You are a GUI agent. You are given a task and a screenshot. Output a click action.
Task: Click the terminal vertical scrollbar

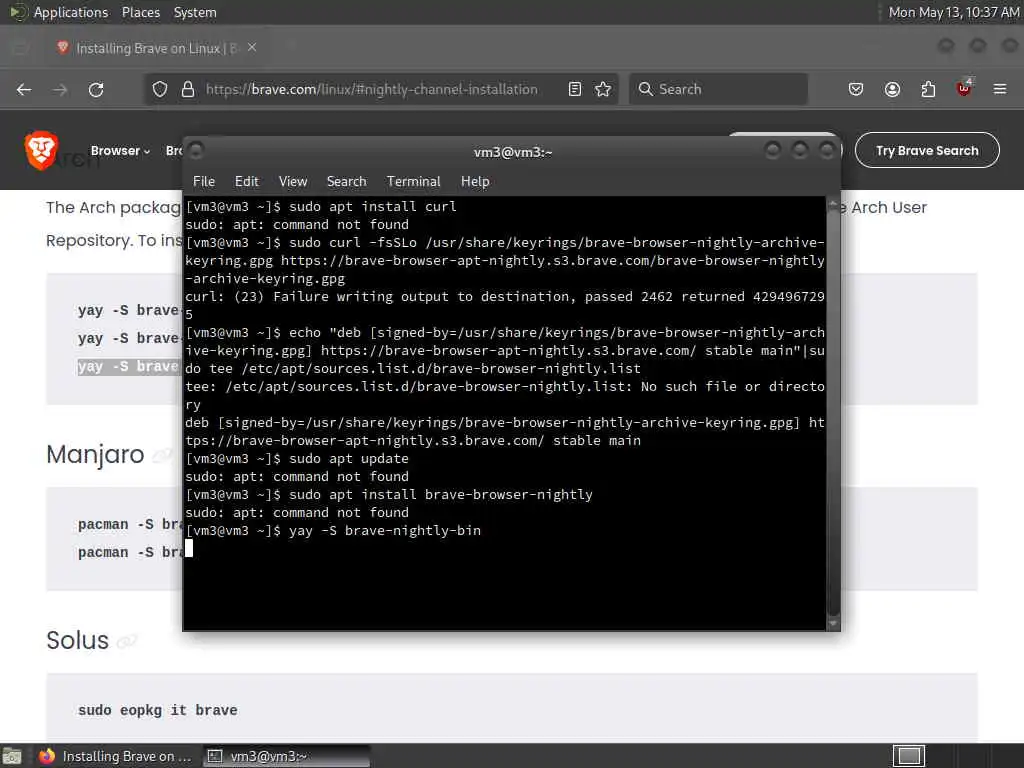click(x=833, y=411)
